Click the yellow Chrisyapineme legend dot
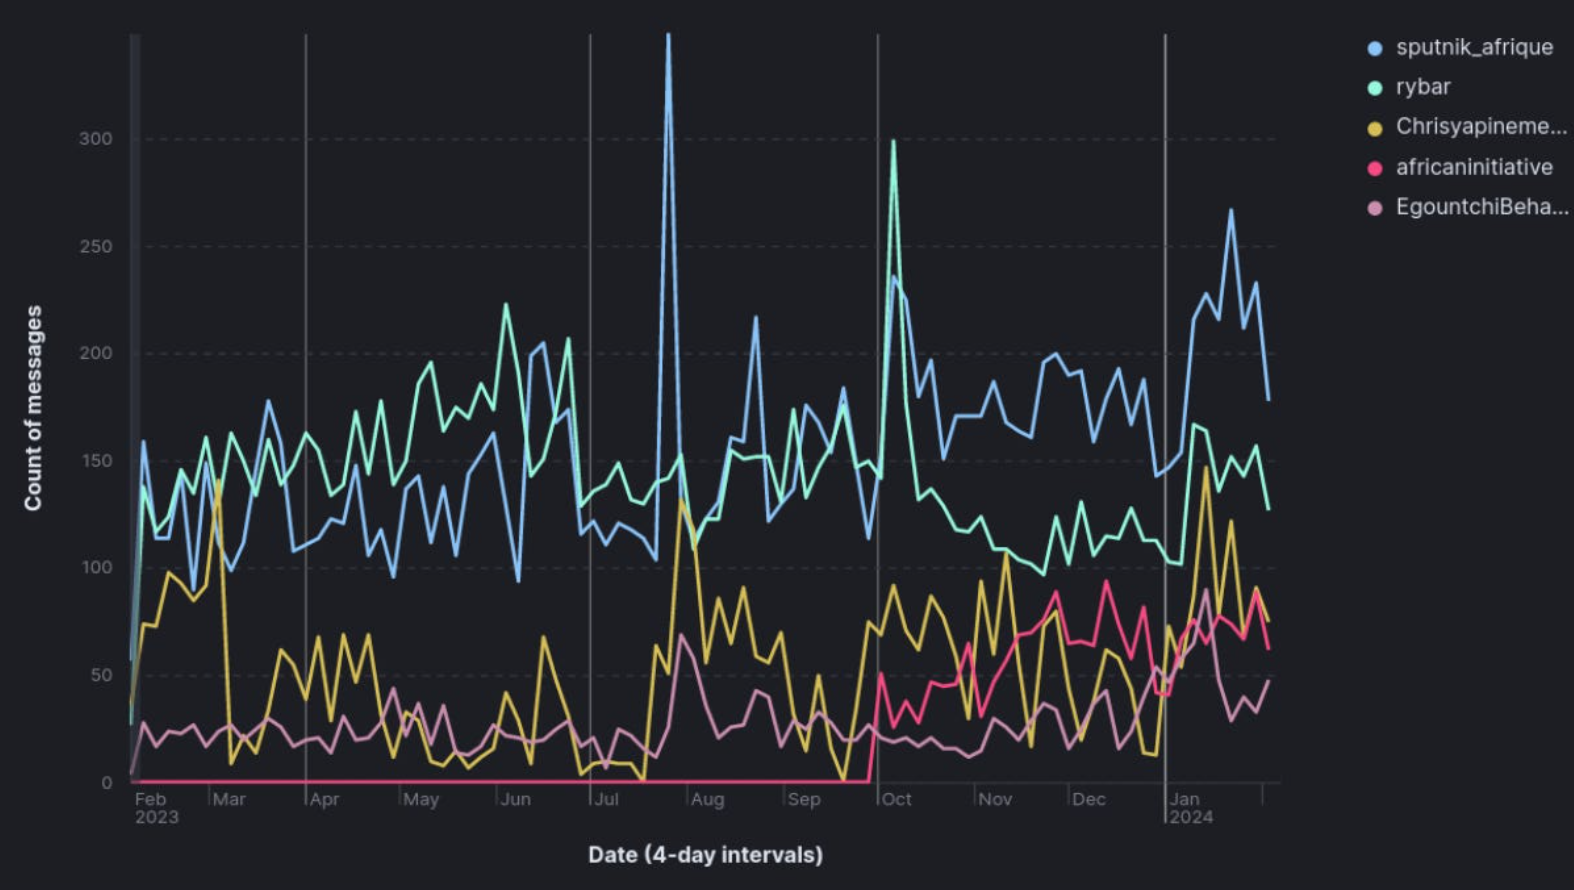Image resolution: width=1574 pixels, height=890 pixels. click(x=1375, y=128)
